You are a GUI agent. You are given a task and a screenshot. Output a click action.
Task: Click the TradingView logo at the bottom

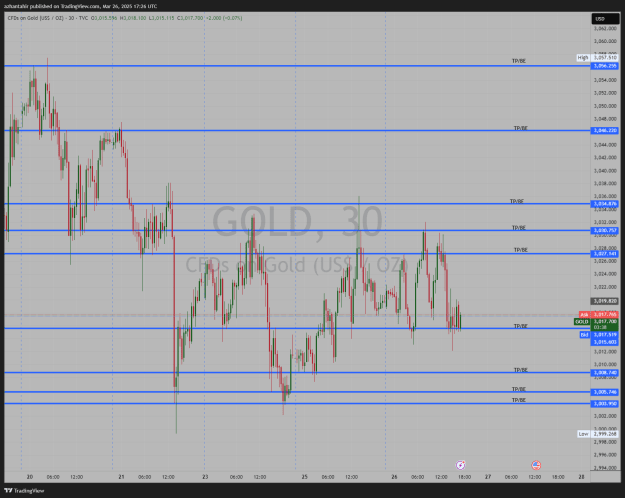[24, 490]
